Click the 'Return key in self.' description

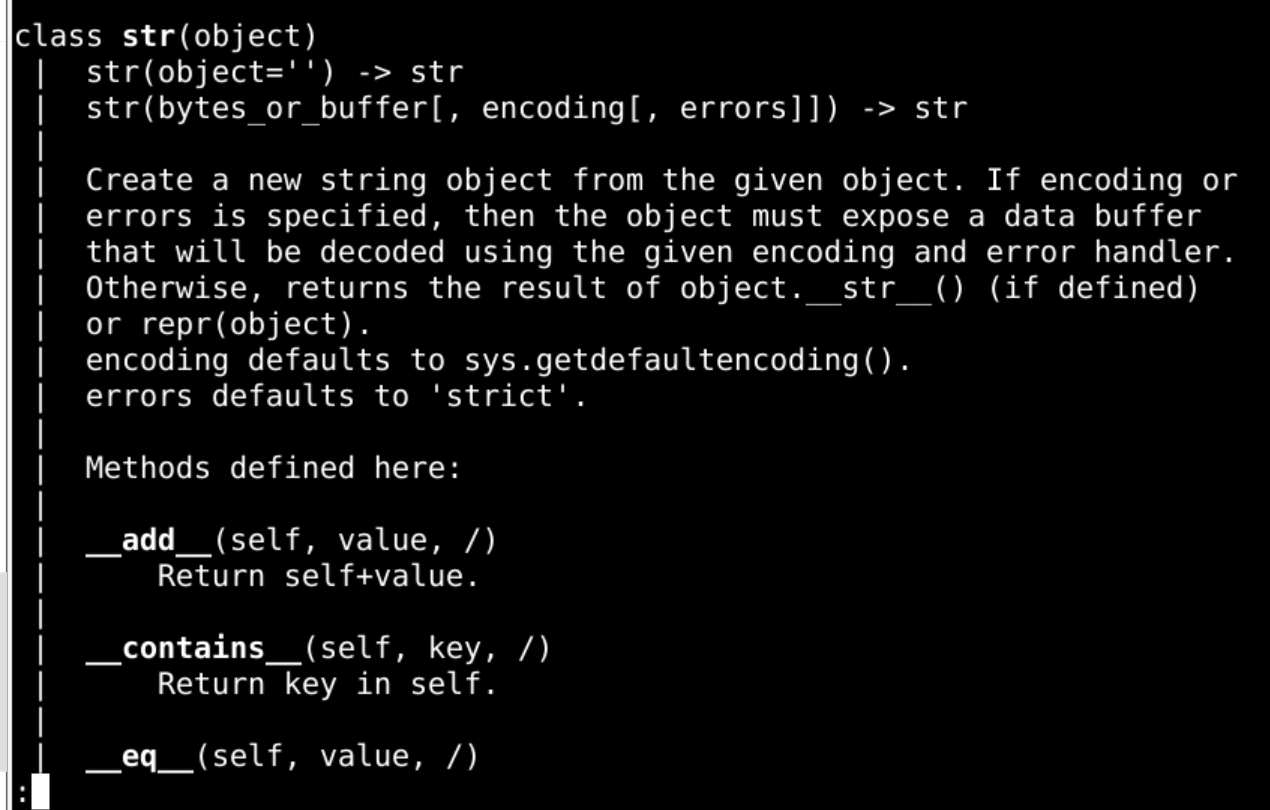click(x=327, y=685)
